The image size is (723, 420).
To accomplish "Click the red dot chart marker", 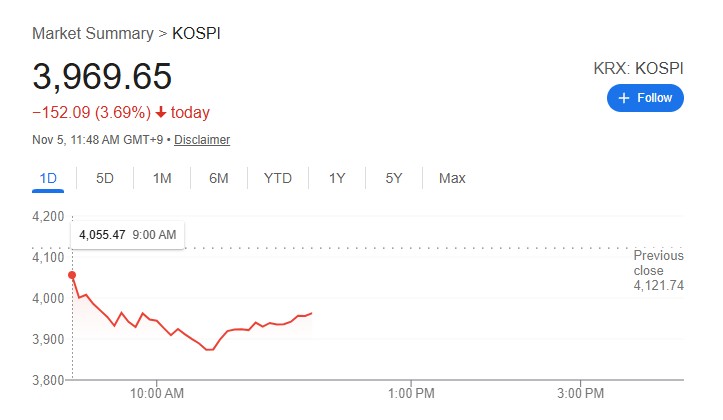I will [71, 274].
